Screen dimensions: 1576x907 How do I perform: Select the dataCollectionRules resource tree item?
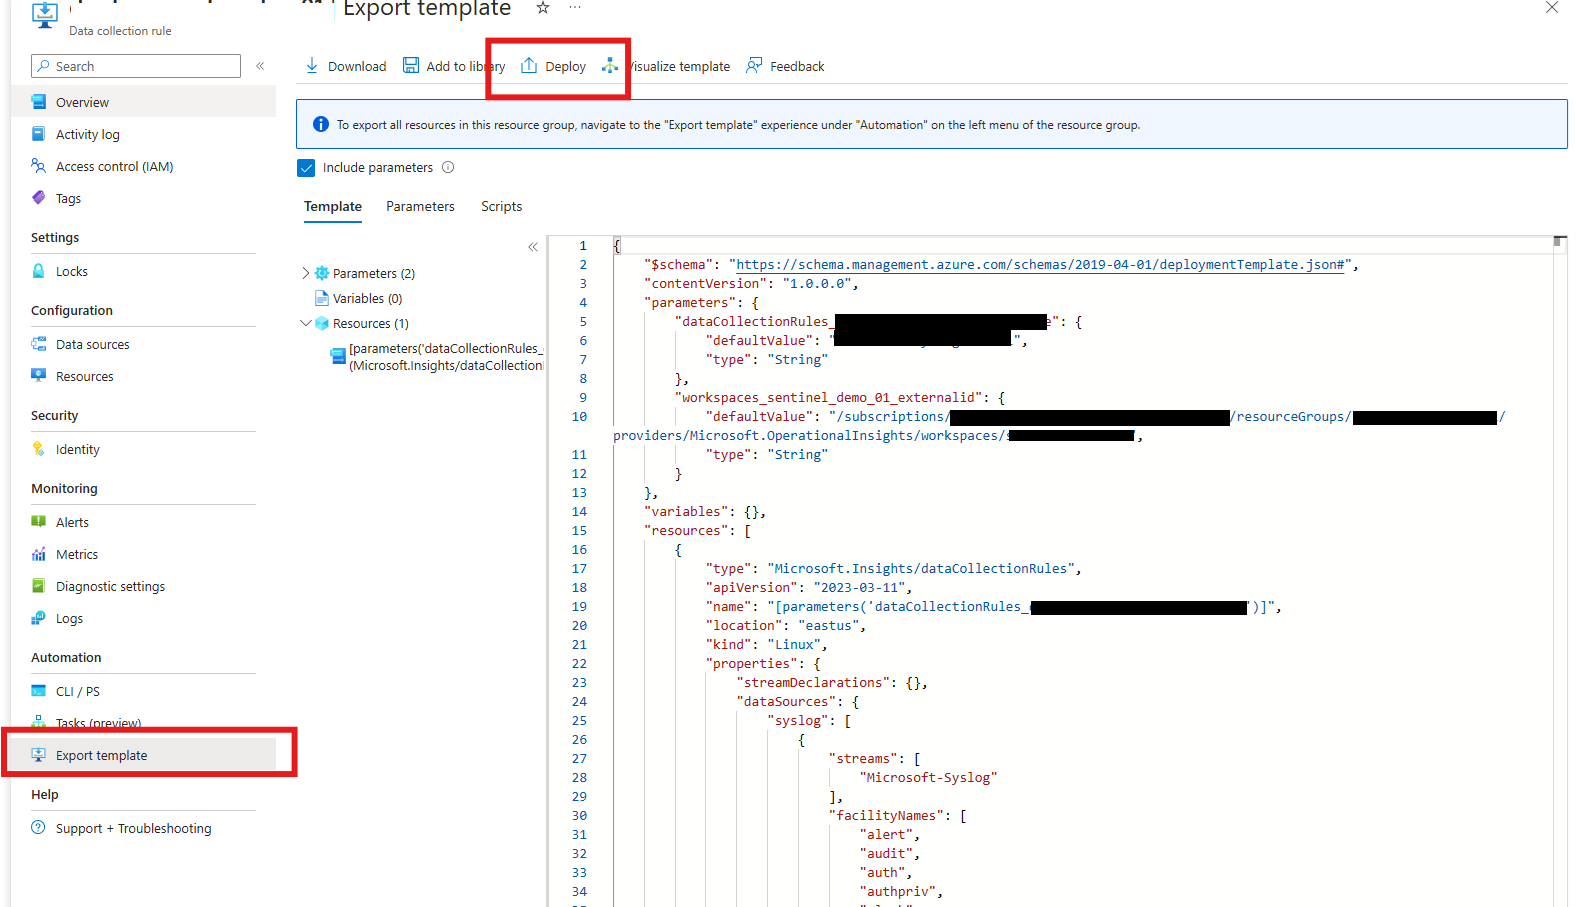click(437, 357)
